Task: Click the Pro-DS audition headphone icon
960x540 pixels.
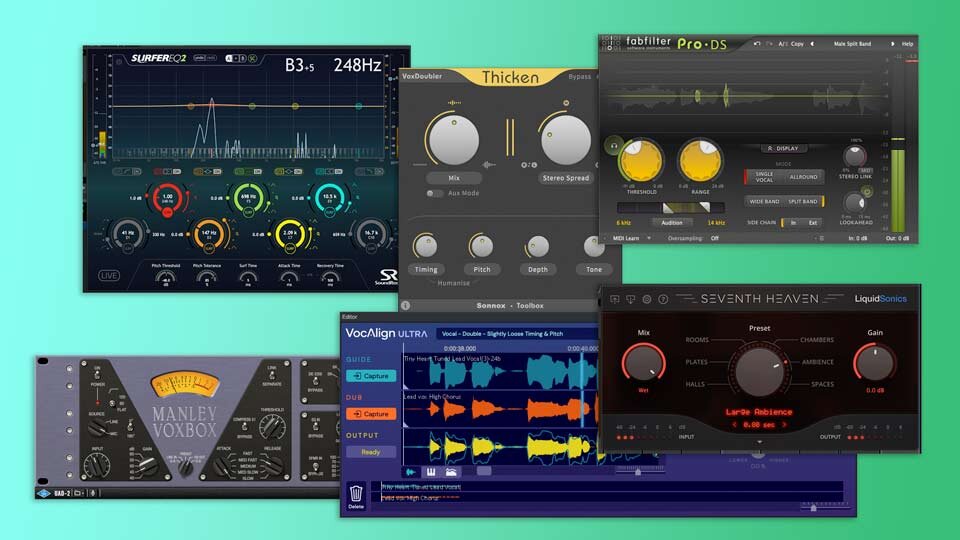Action: tap(613, 146)
